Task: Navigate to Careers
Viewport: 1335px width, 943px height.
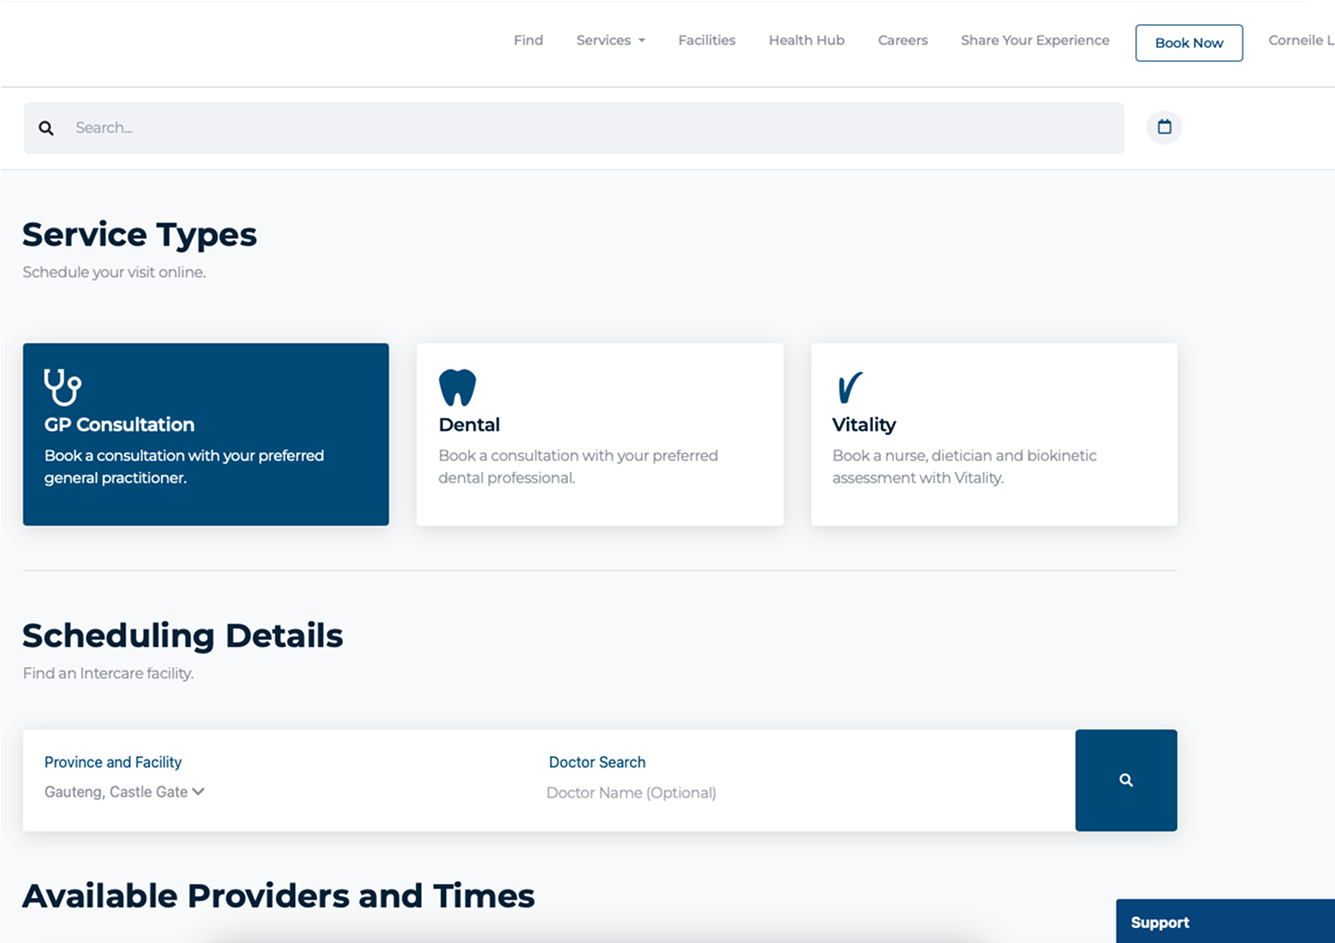Action: [x=903, y=40]
